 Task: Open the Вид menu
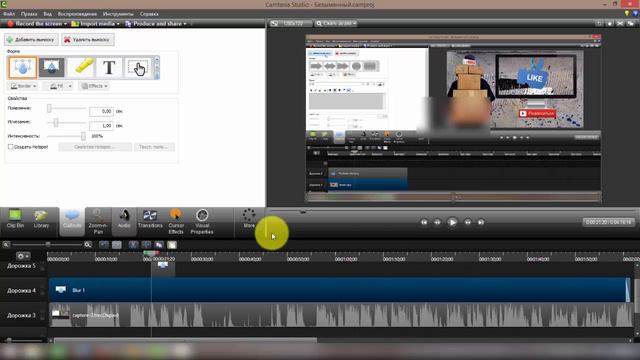47,14
